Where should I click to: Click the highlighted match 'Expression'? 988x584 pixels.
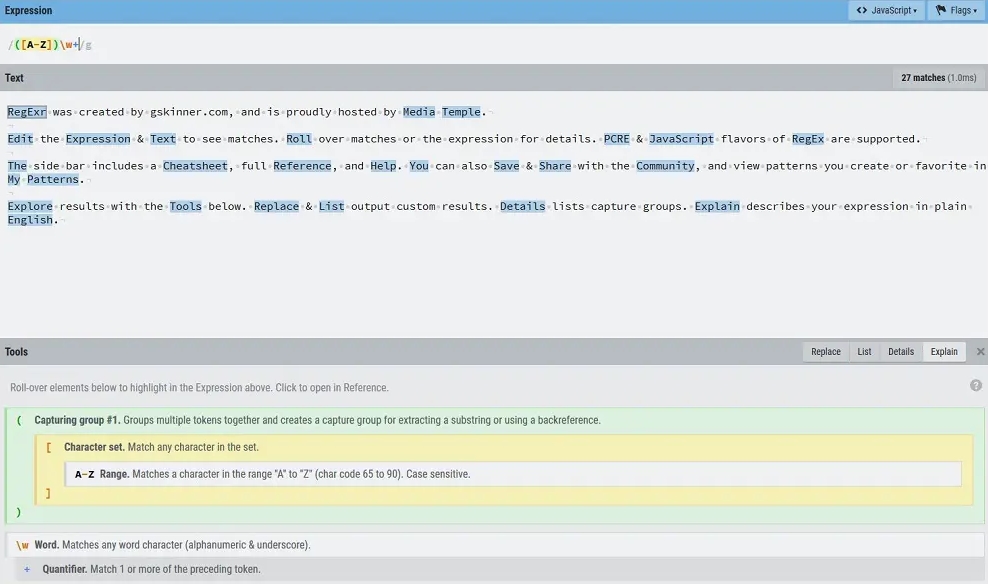click(98, 139)
